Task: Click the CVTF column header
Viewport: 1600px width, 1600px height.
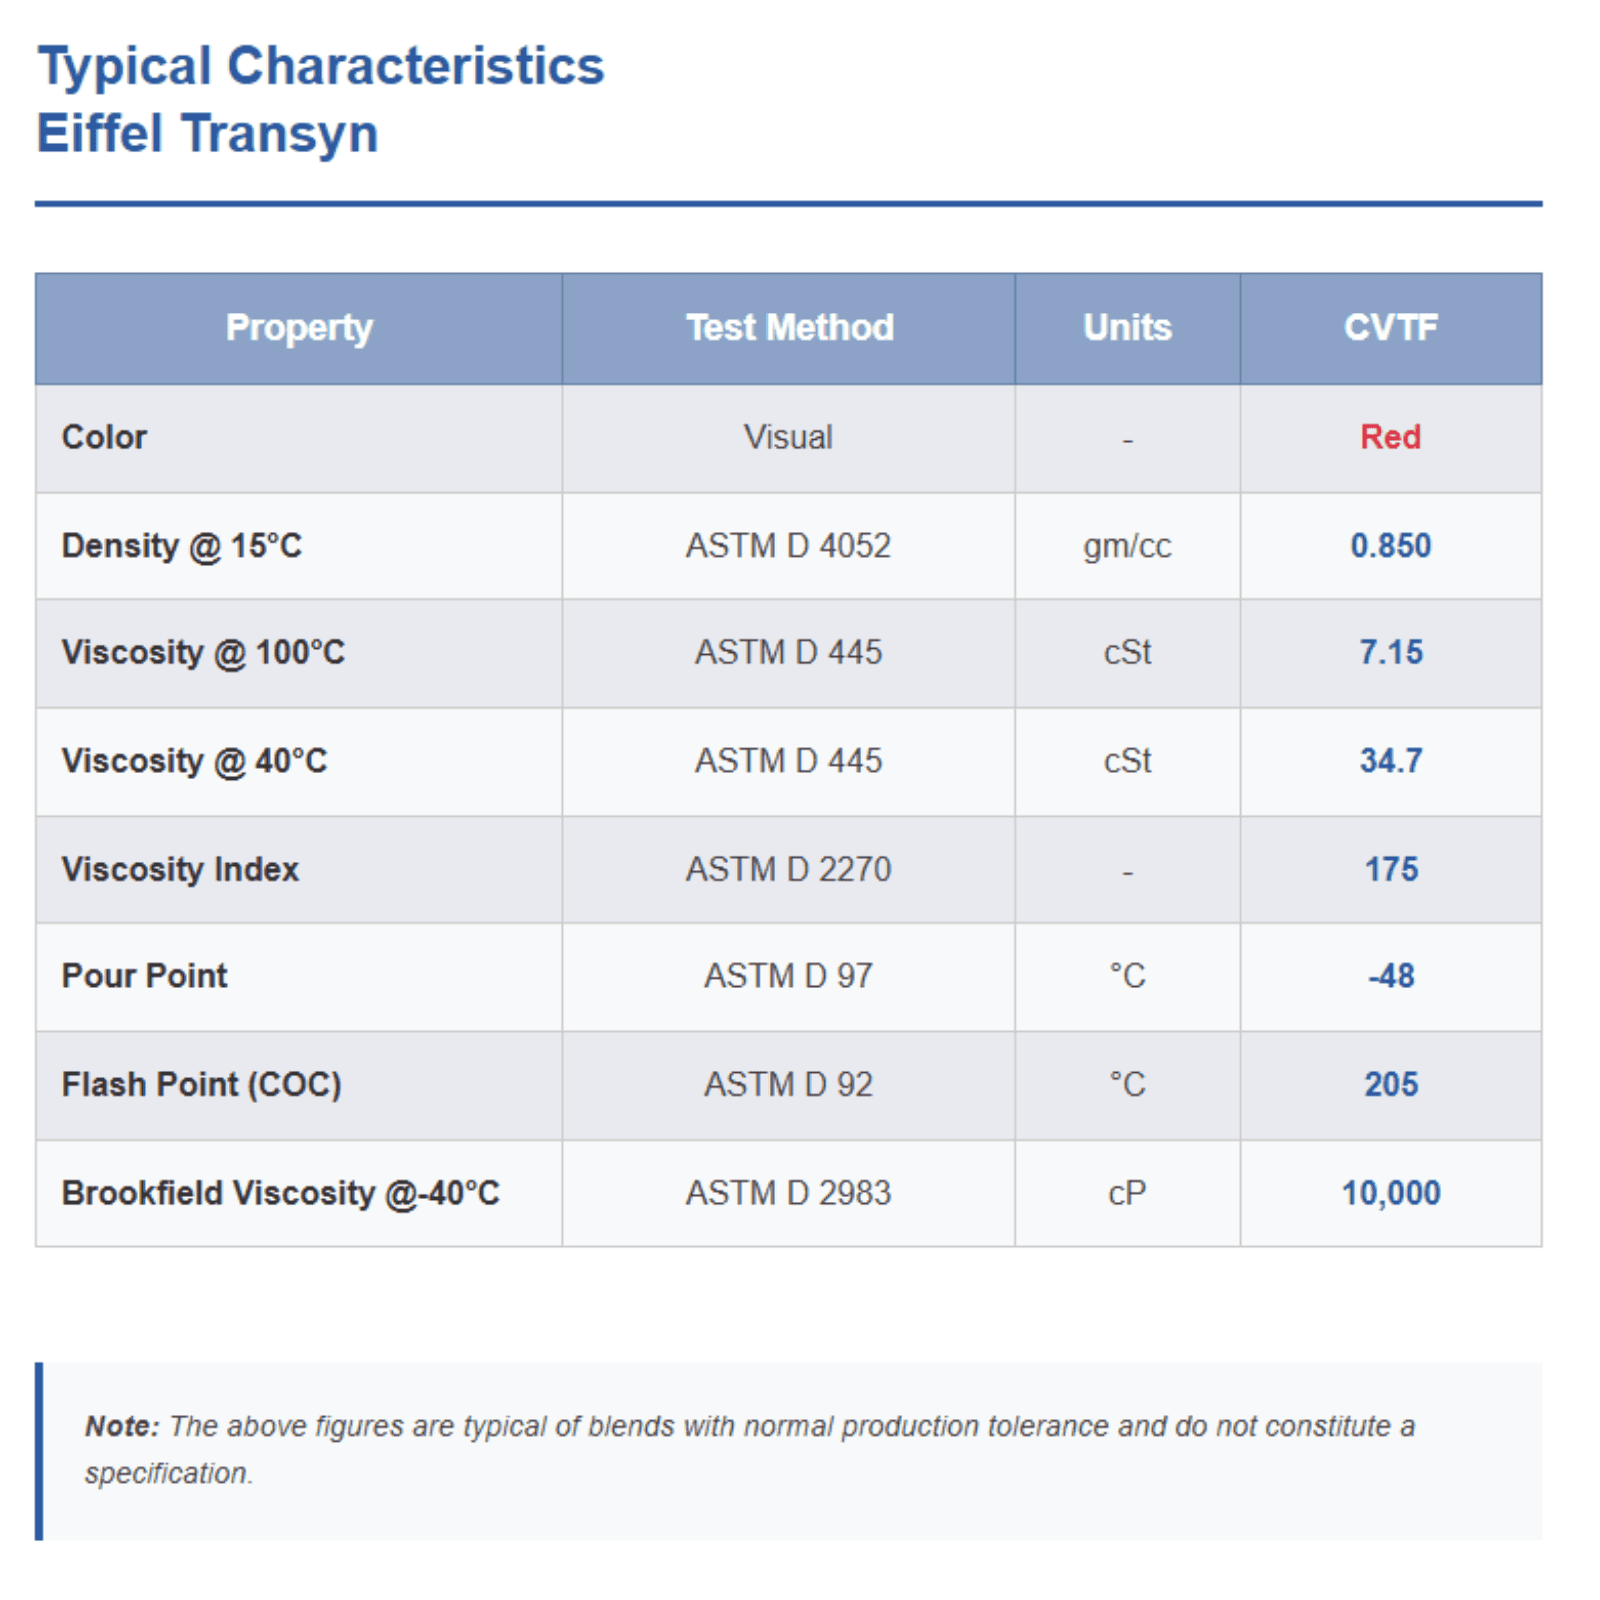Action: click(1390, 328)
